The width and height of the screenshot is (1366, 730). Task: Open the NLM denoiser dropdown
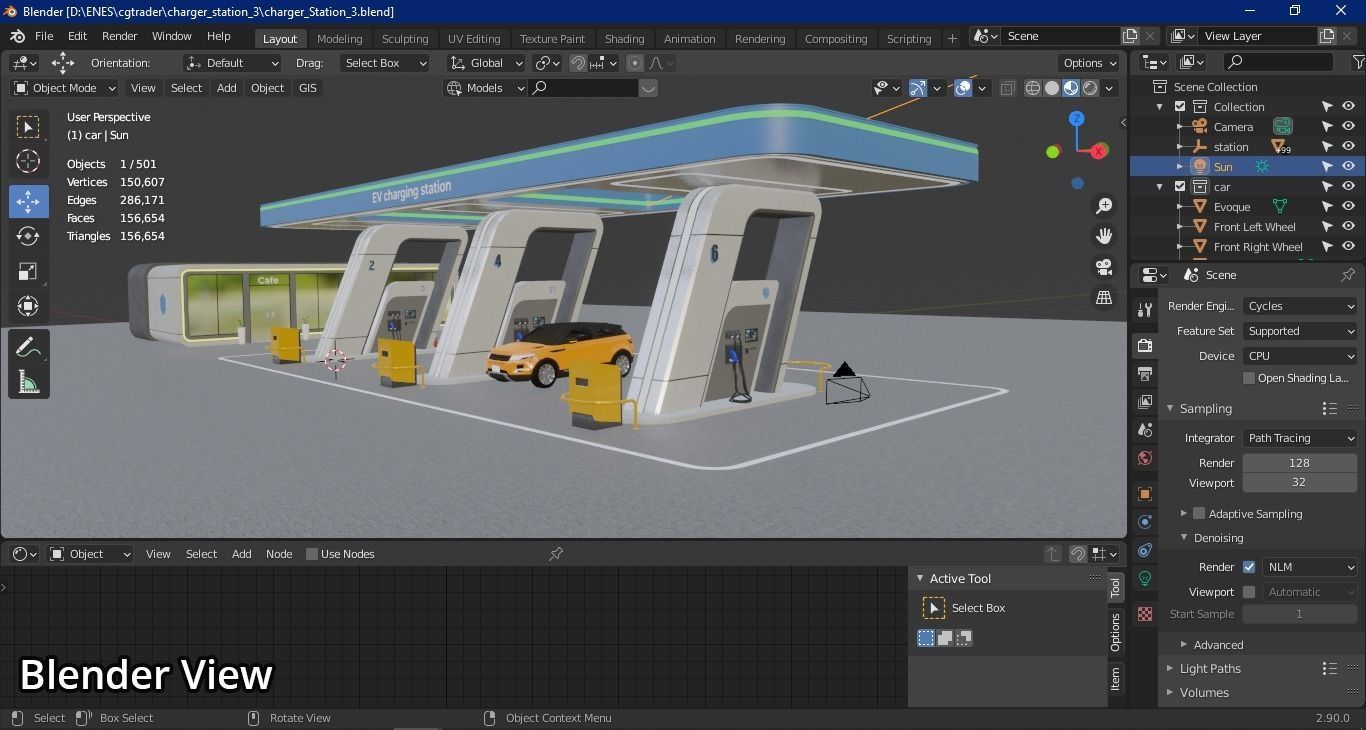1309,567
